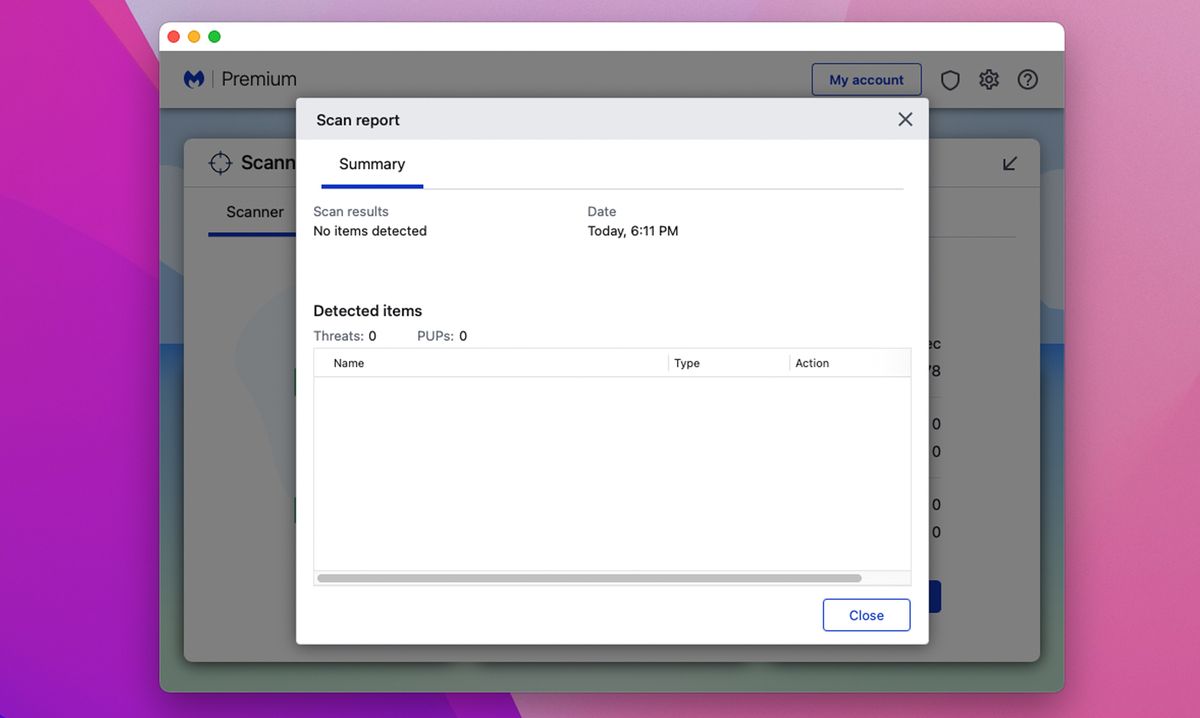Screen dimensions: 1200x718
Task: Click the 'No items detected' text
Action: [370, 231]
